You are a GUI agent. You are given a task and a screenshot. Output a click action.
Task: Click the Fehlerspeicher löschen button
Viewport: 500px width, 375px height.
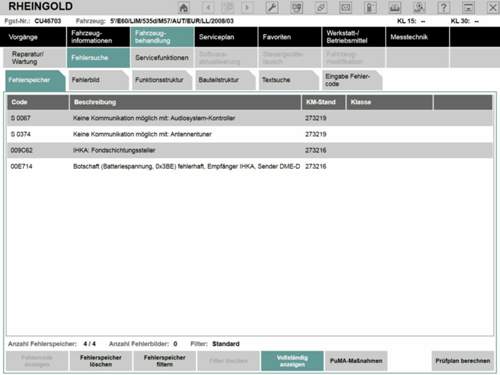click(101, 361)
